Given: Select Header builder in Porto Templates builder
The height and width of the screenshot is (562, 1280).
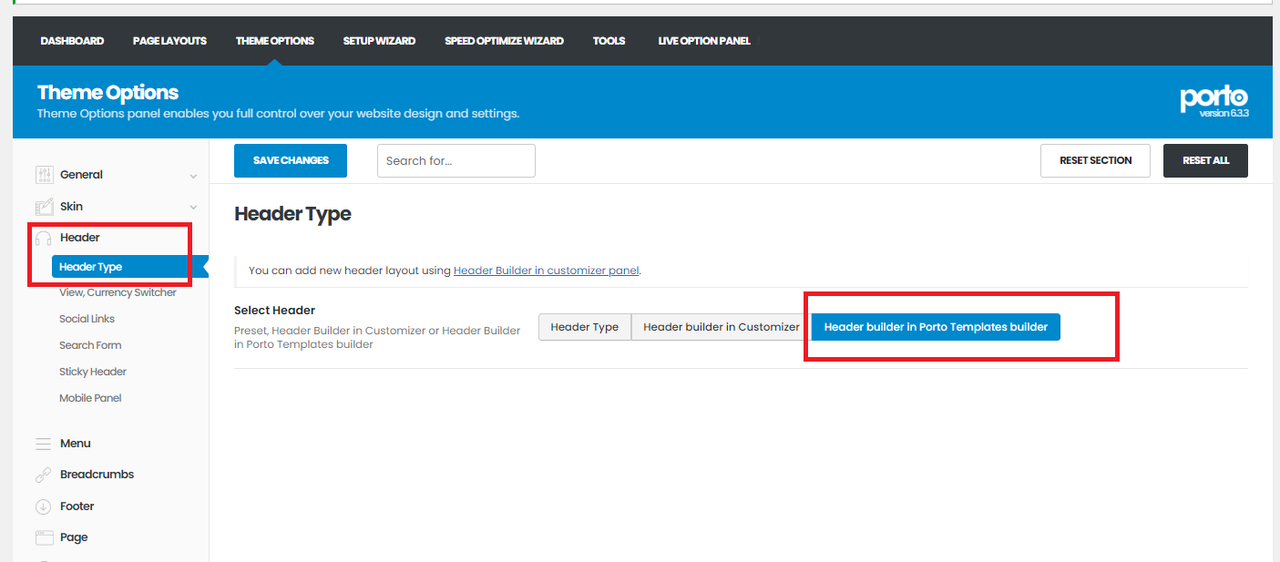Looking at the screenshot, I should coord(936,327).
